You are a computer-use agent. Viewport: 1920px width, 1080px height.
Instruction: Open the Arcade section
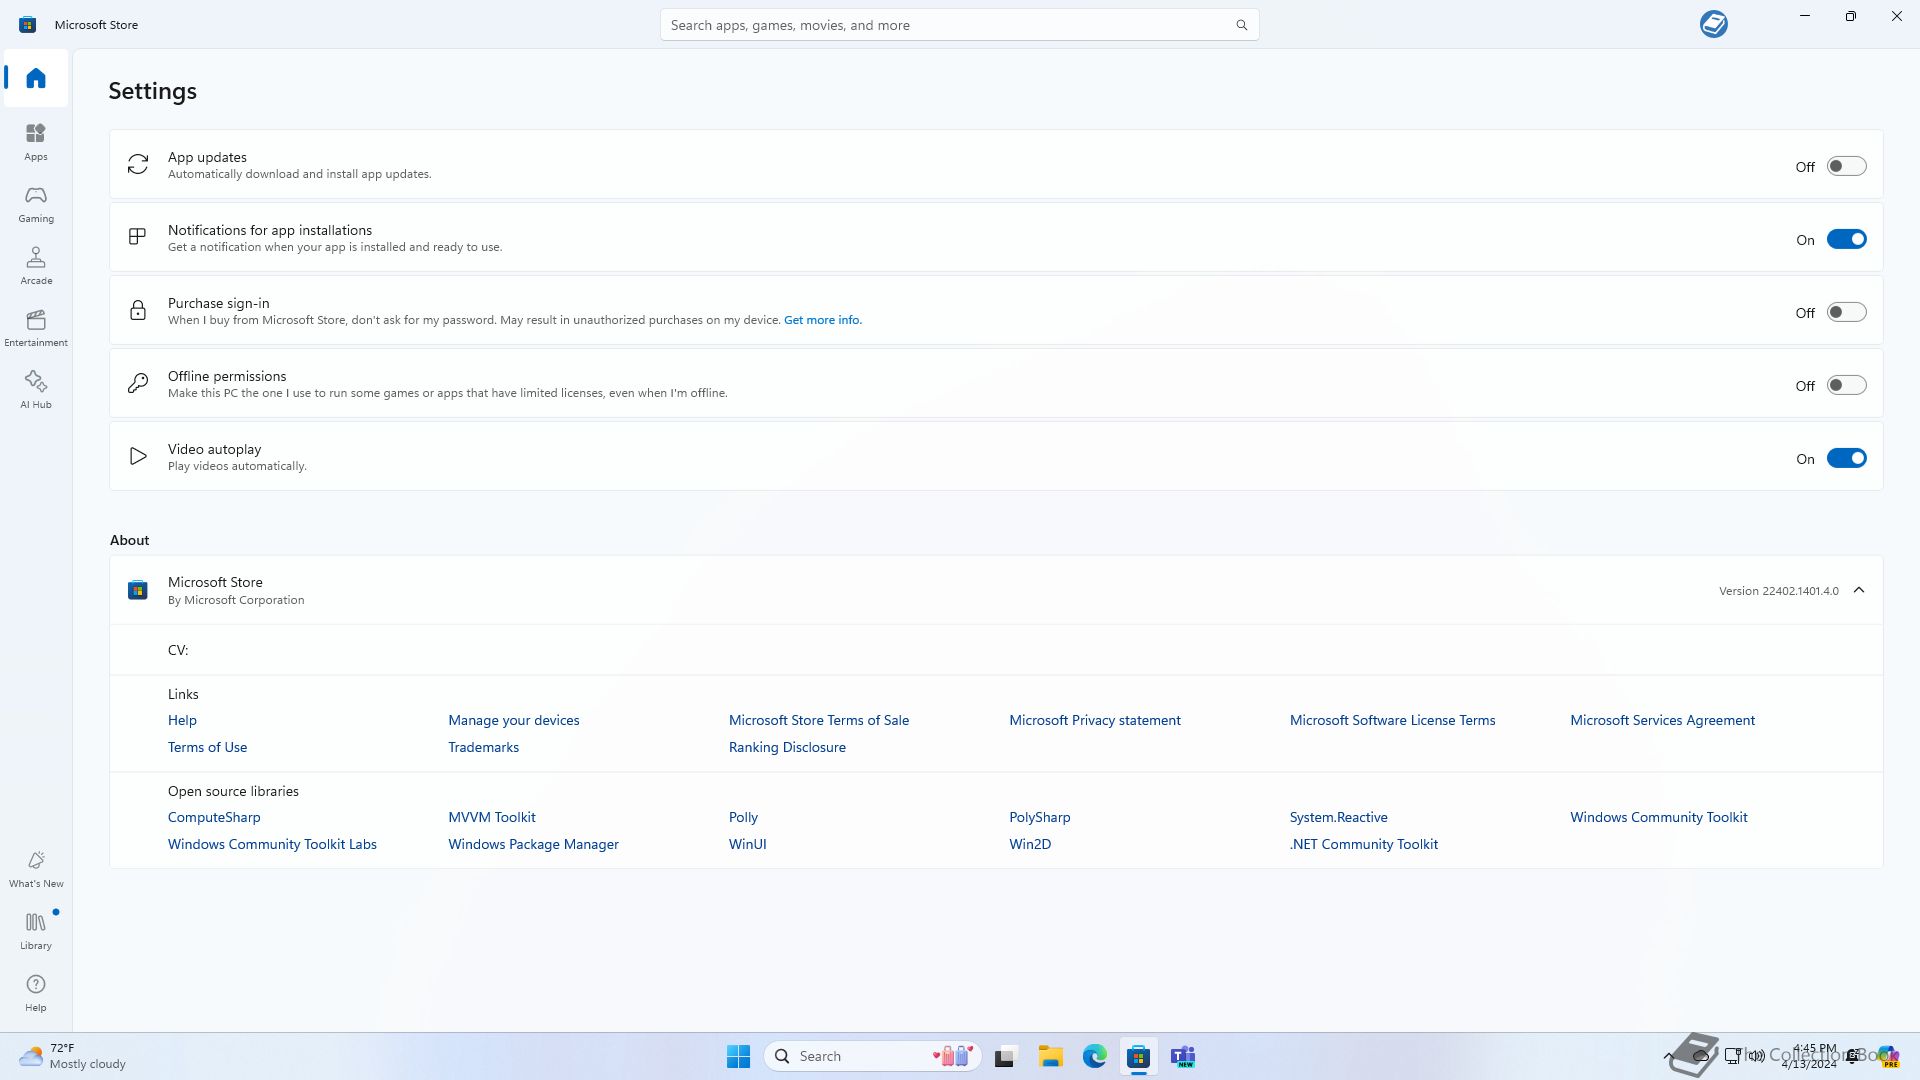tap(36, 266)
